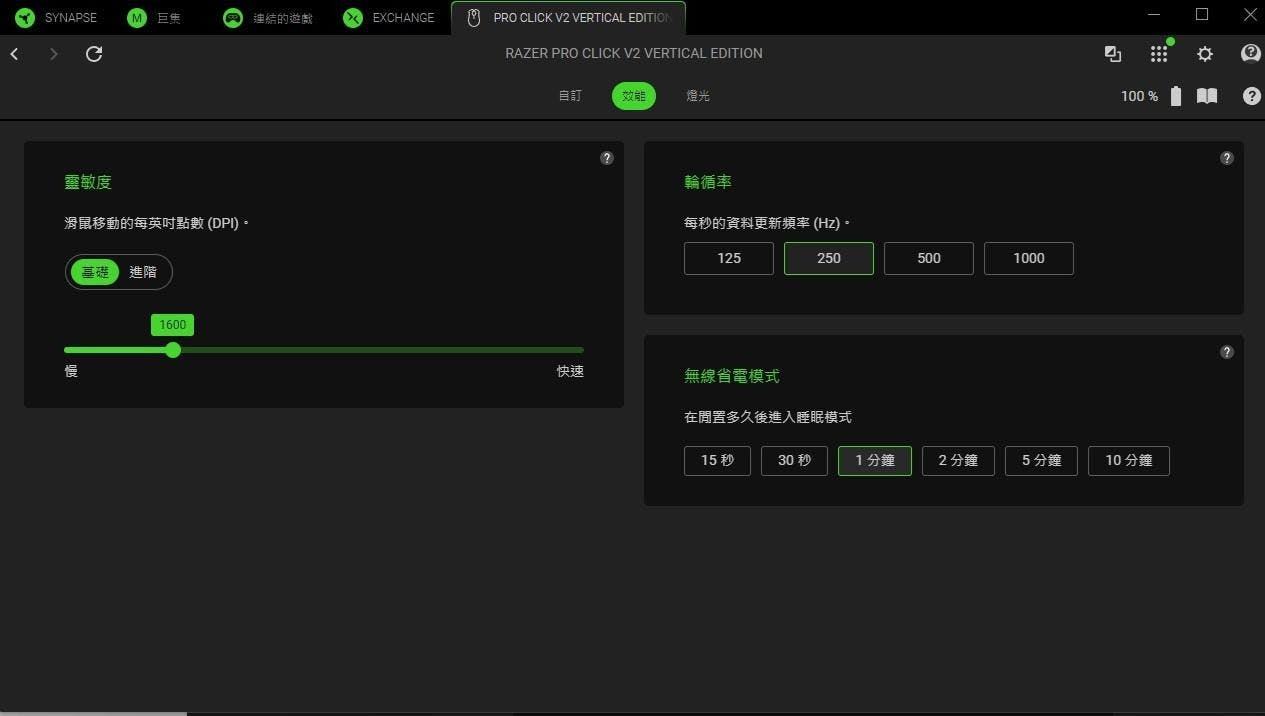Viewport: 1265px width, 716px height.
Task: Set polling rate to 1000 Hz
Action: tap(1029, 258)
